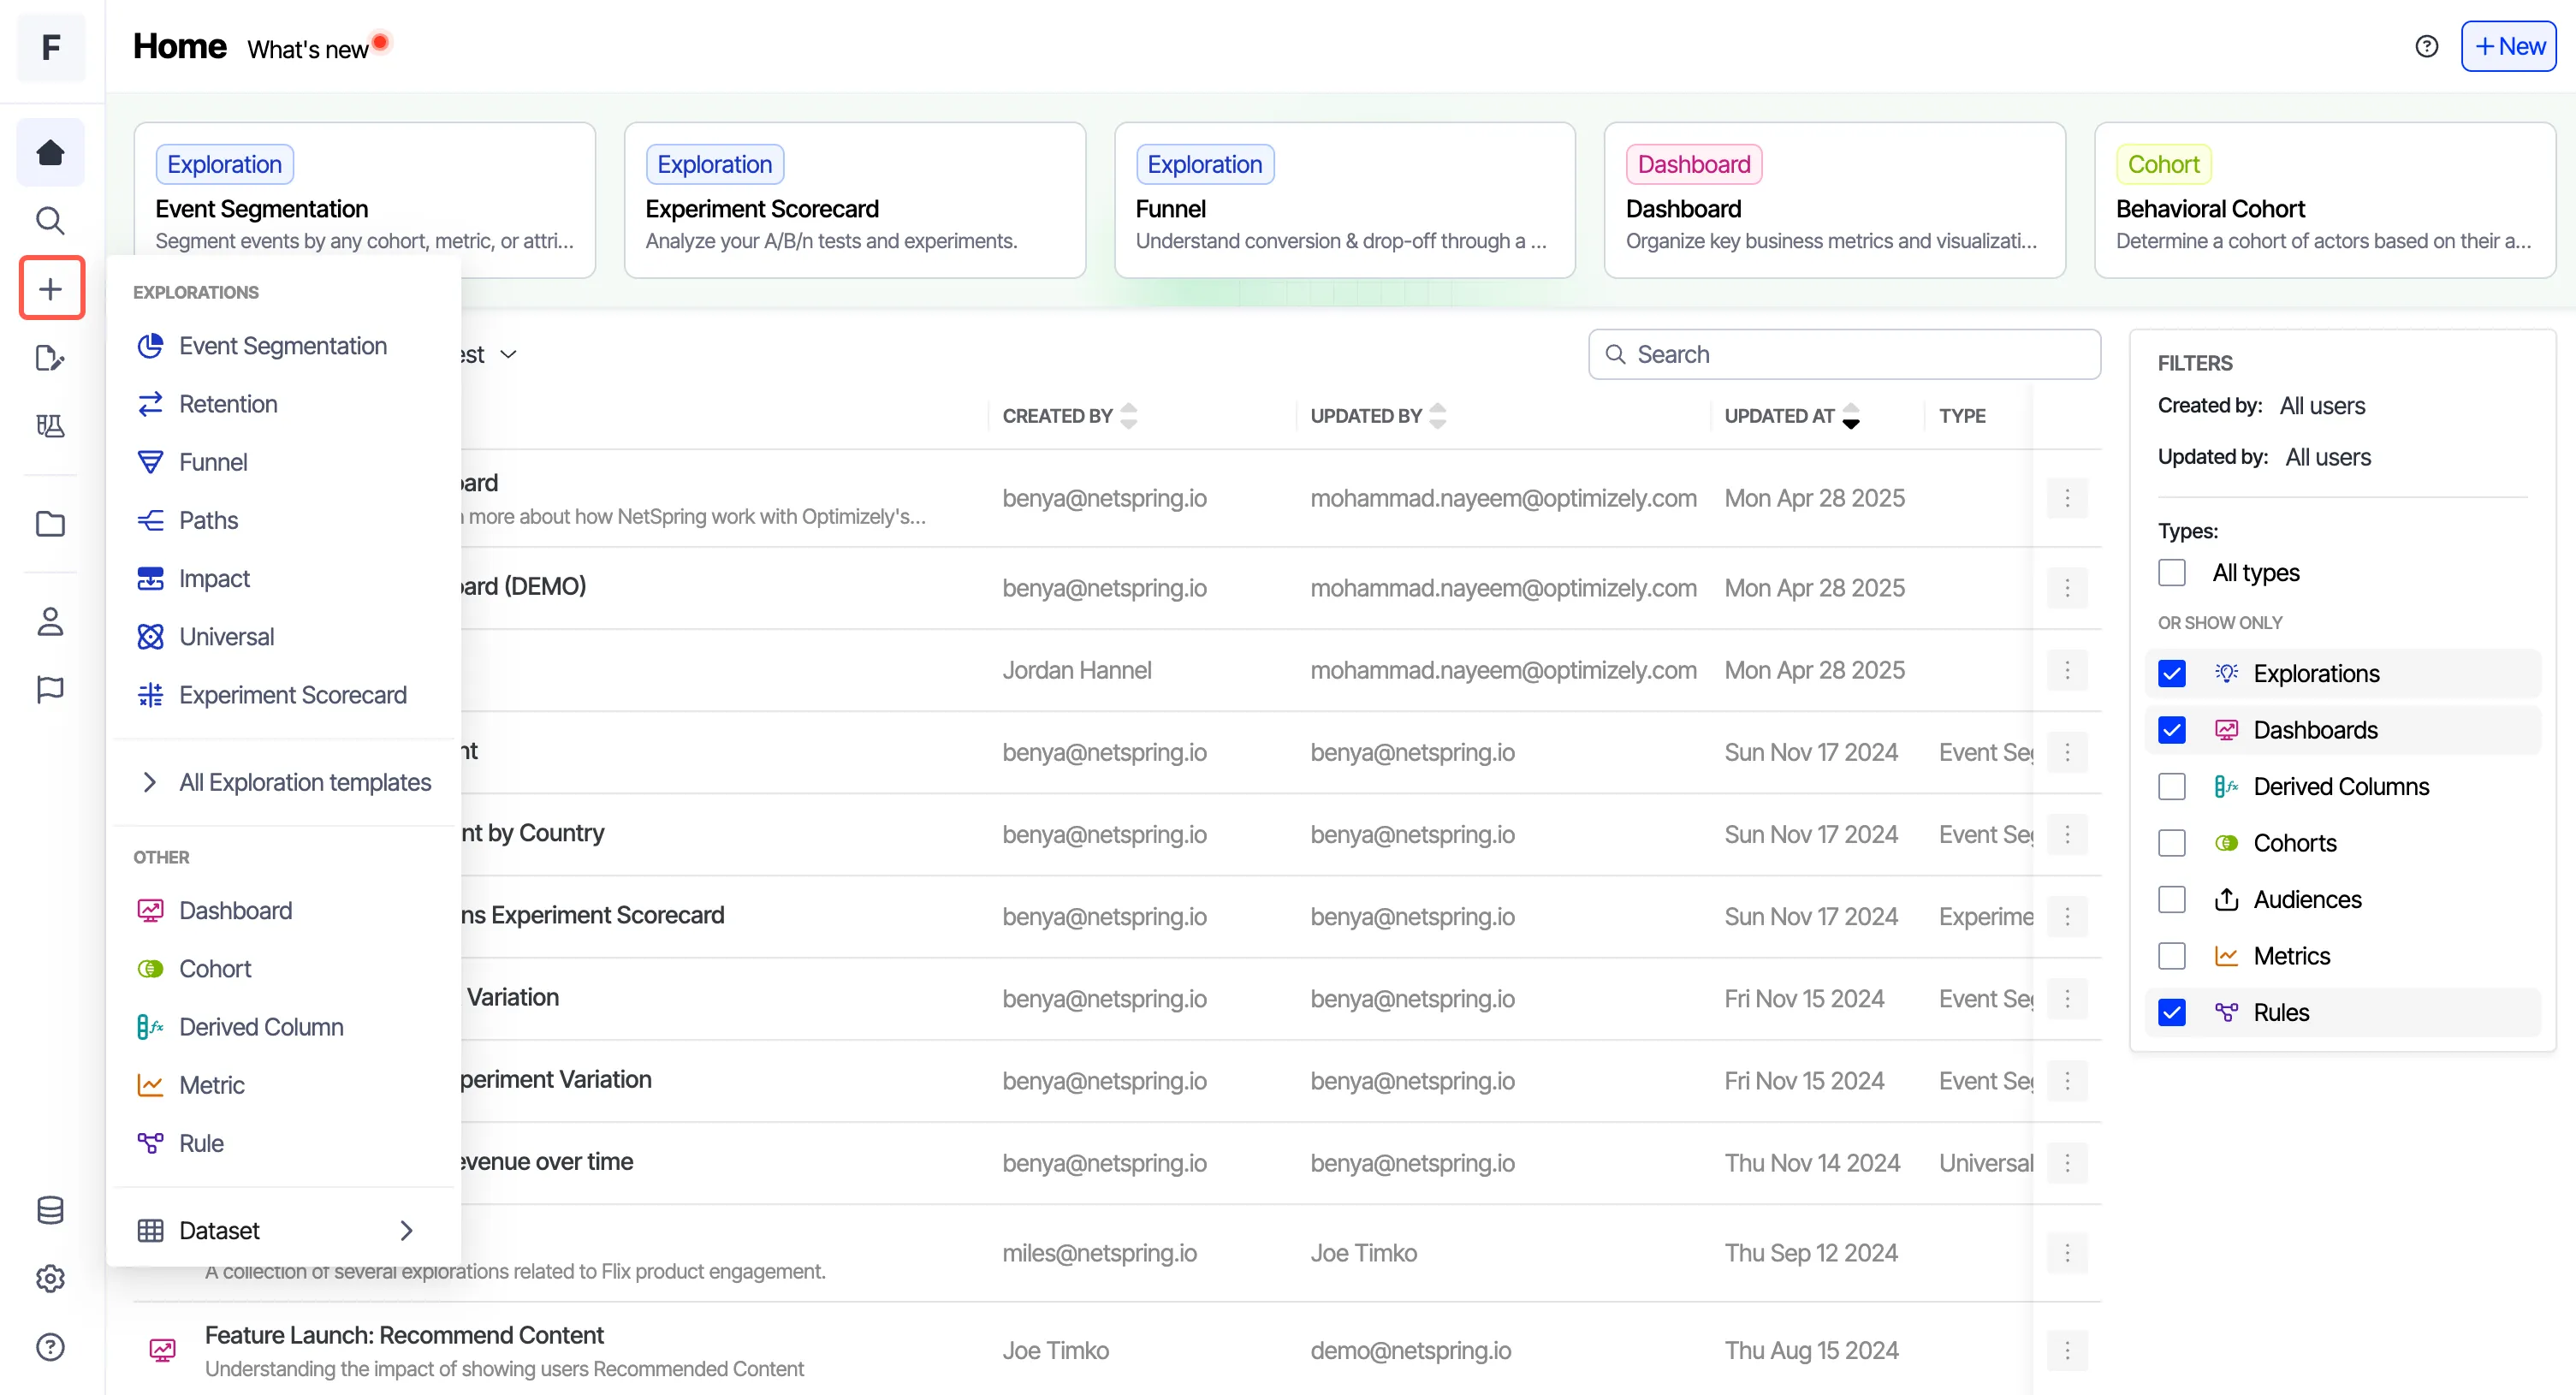
Task: Click the TYPE column header
Action: coord(1962,416)
